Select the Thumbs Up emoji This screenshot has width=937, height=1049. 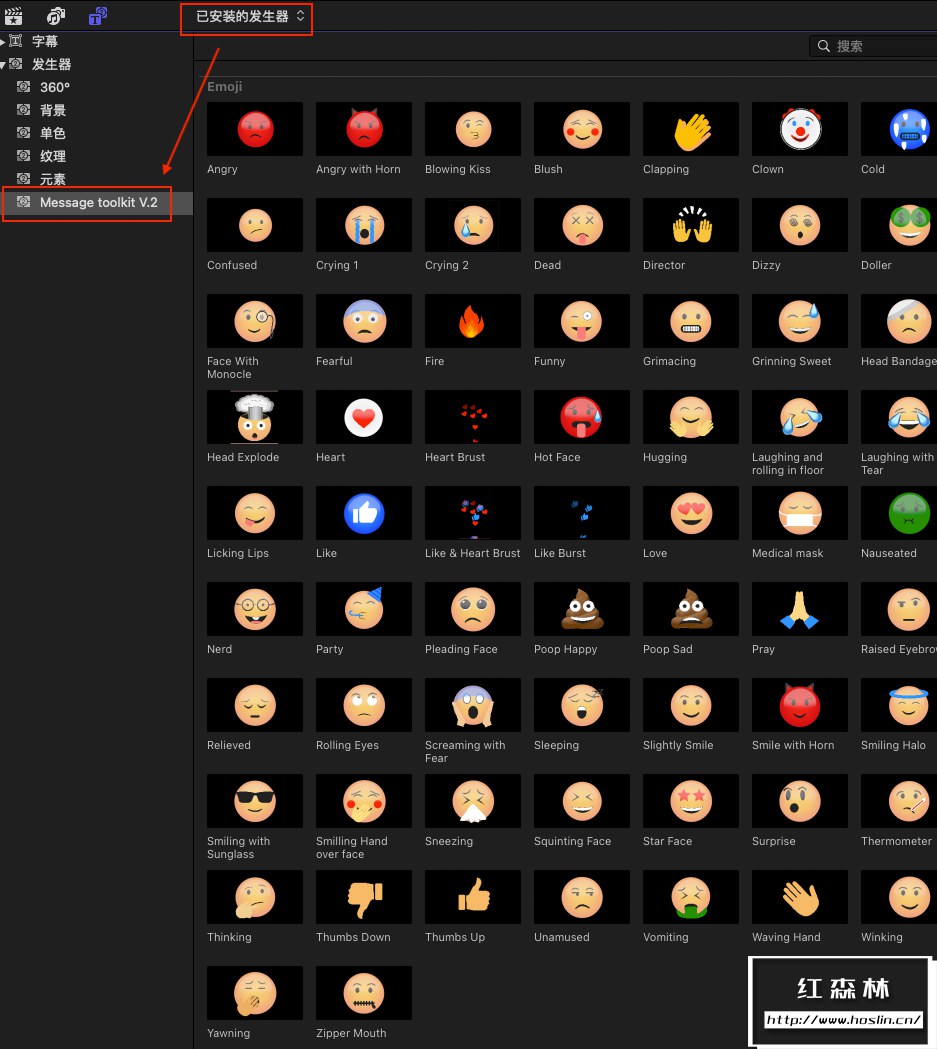pyautogui.click(x=473, y=897)
